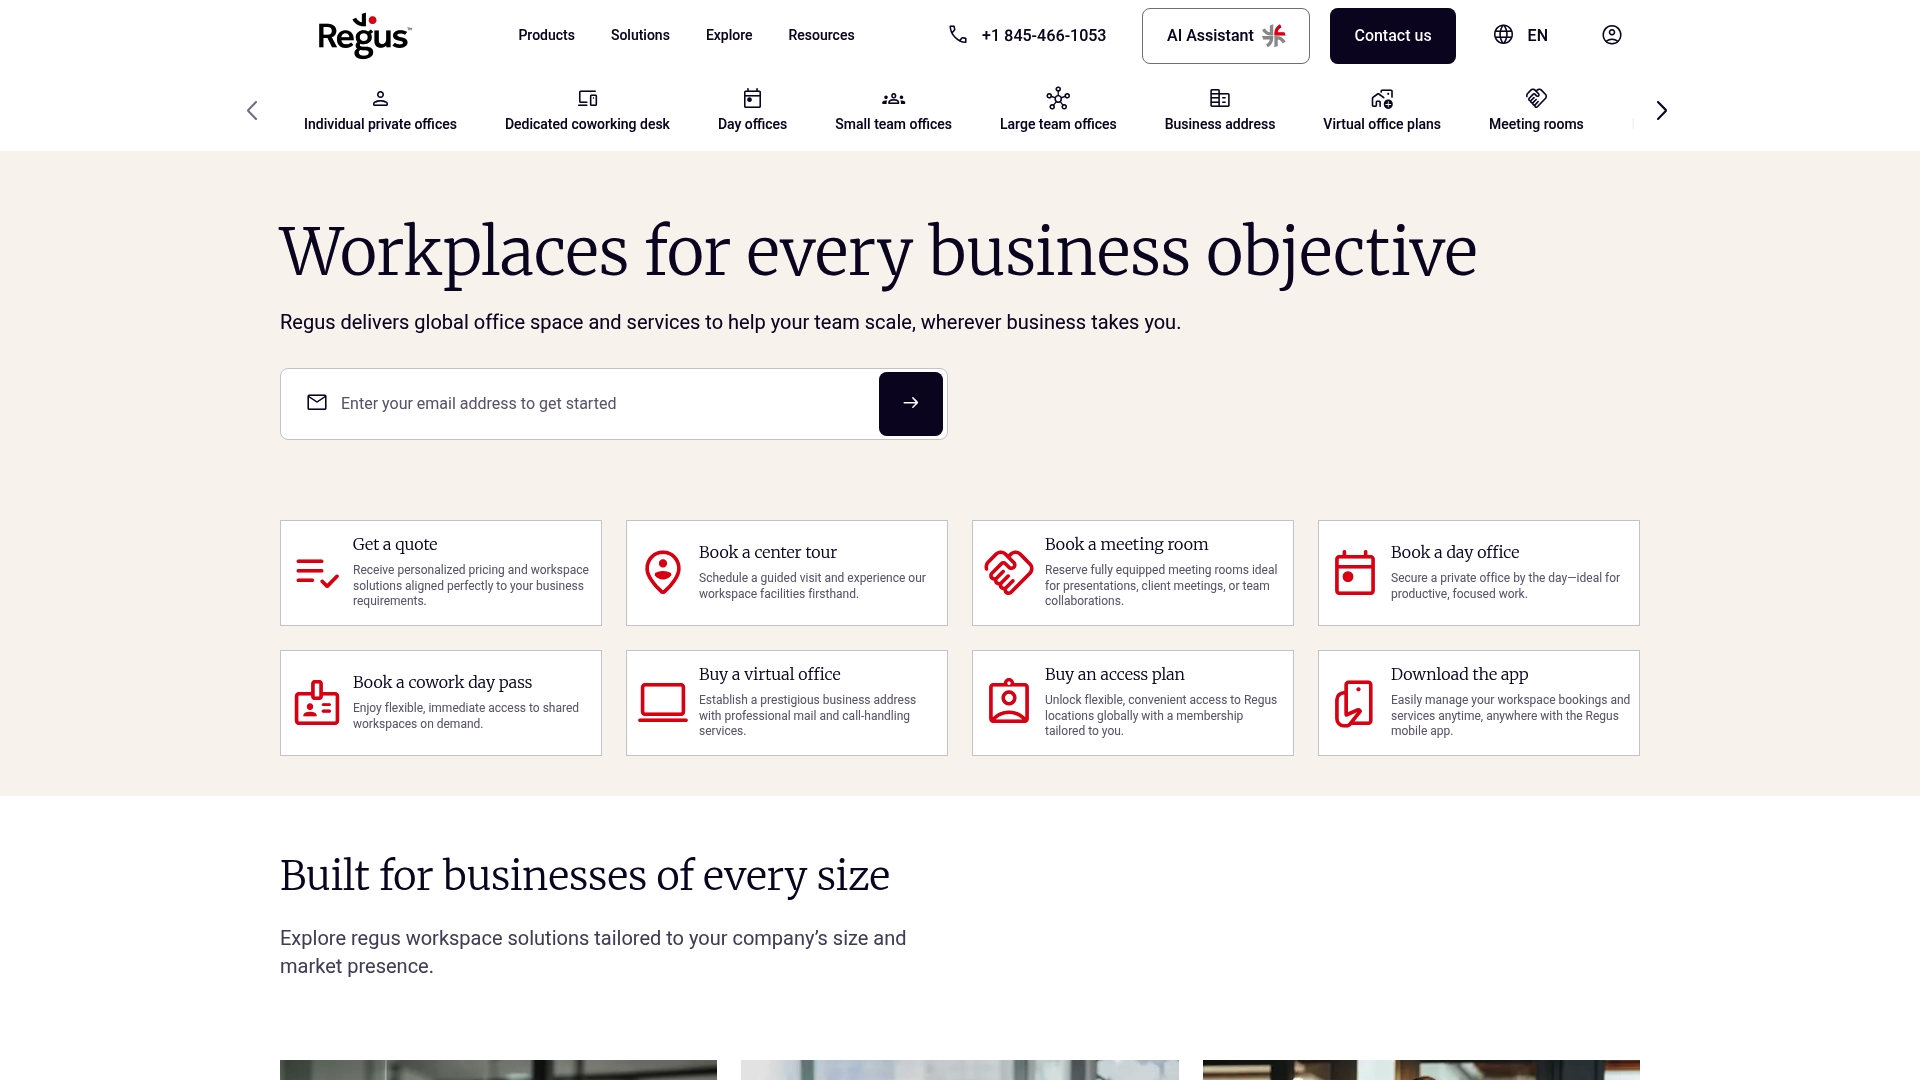The width and height of the screenshot is (1920, 1080).
Task: Open Buy an access plan card title
Action: tap(1115, 674)
